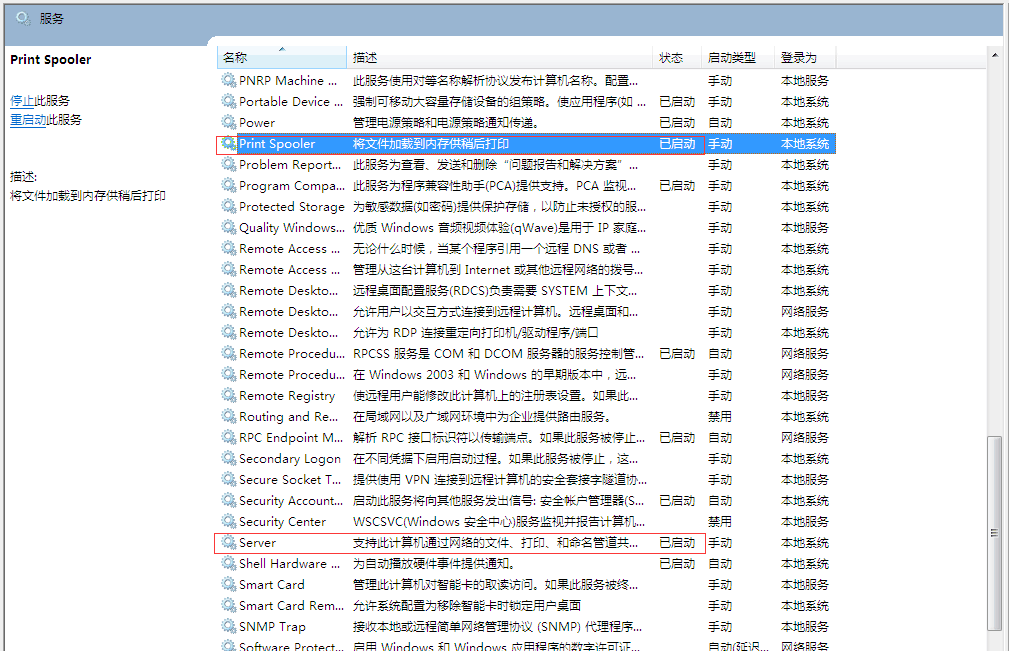Click the Remote Registry gear icon
The image size is (1009, 651).
228,395
